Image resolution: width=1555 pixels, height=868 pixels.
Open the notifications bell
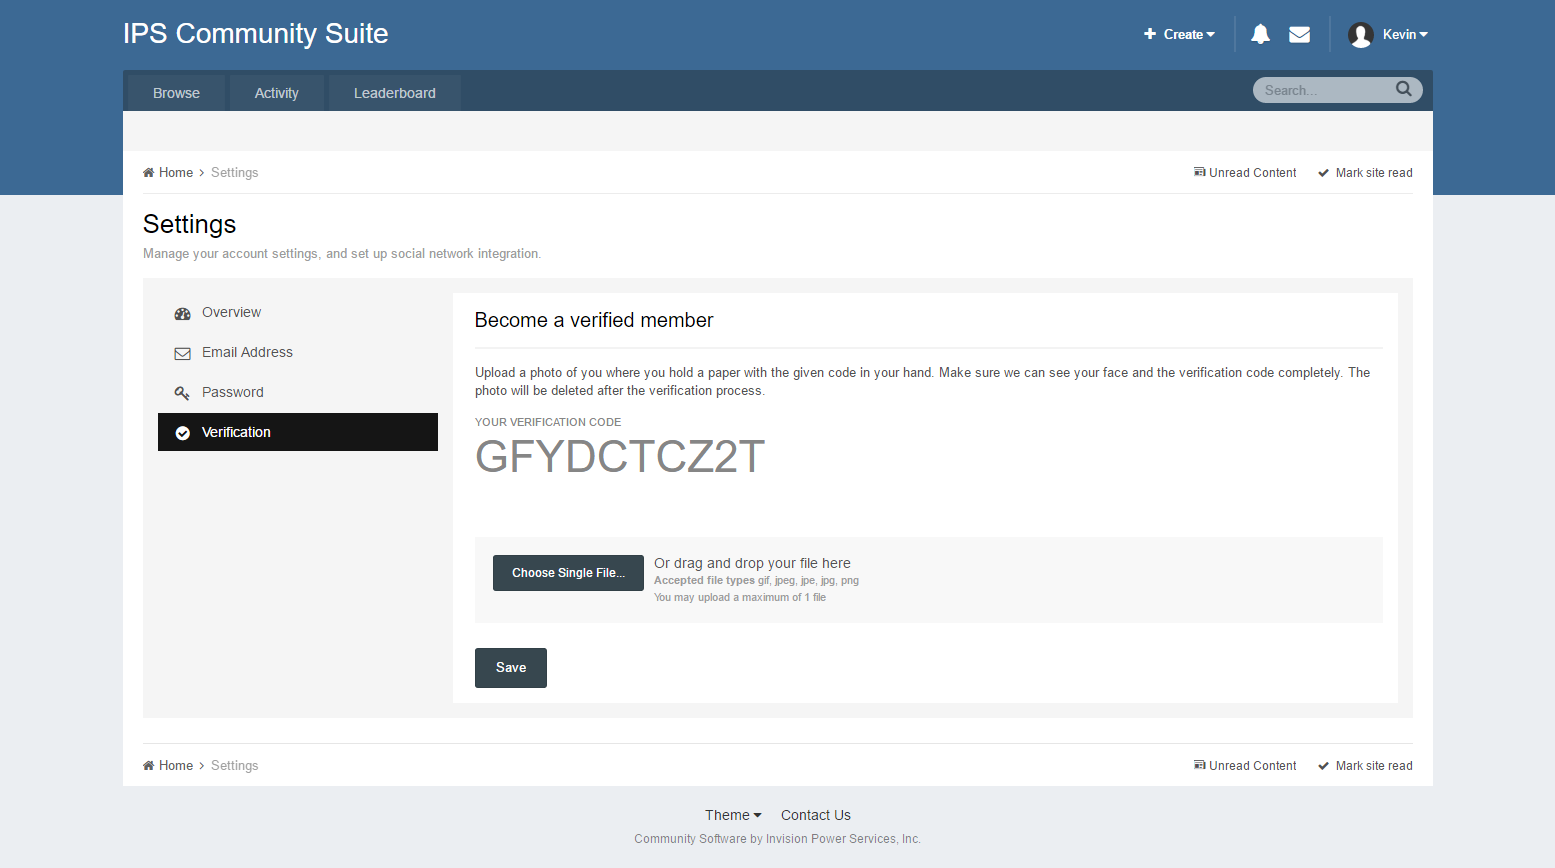coord(1260,33)
